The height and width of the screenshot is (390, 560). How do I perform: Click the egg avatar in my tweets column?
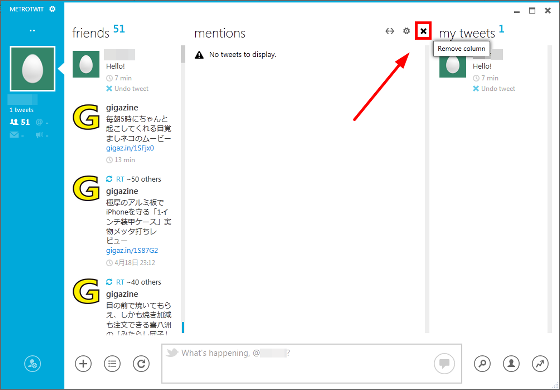[452, 66]
